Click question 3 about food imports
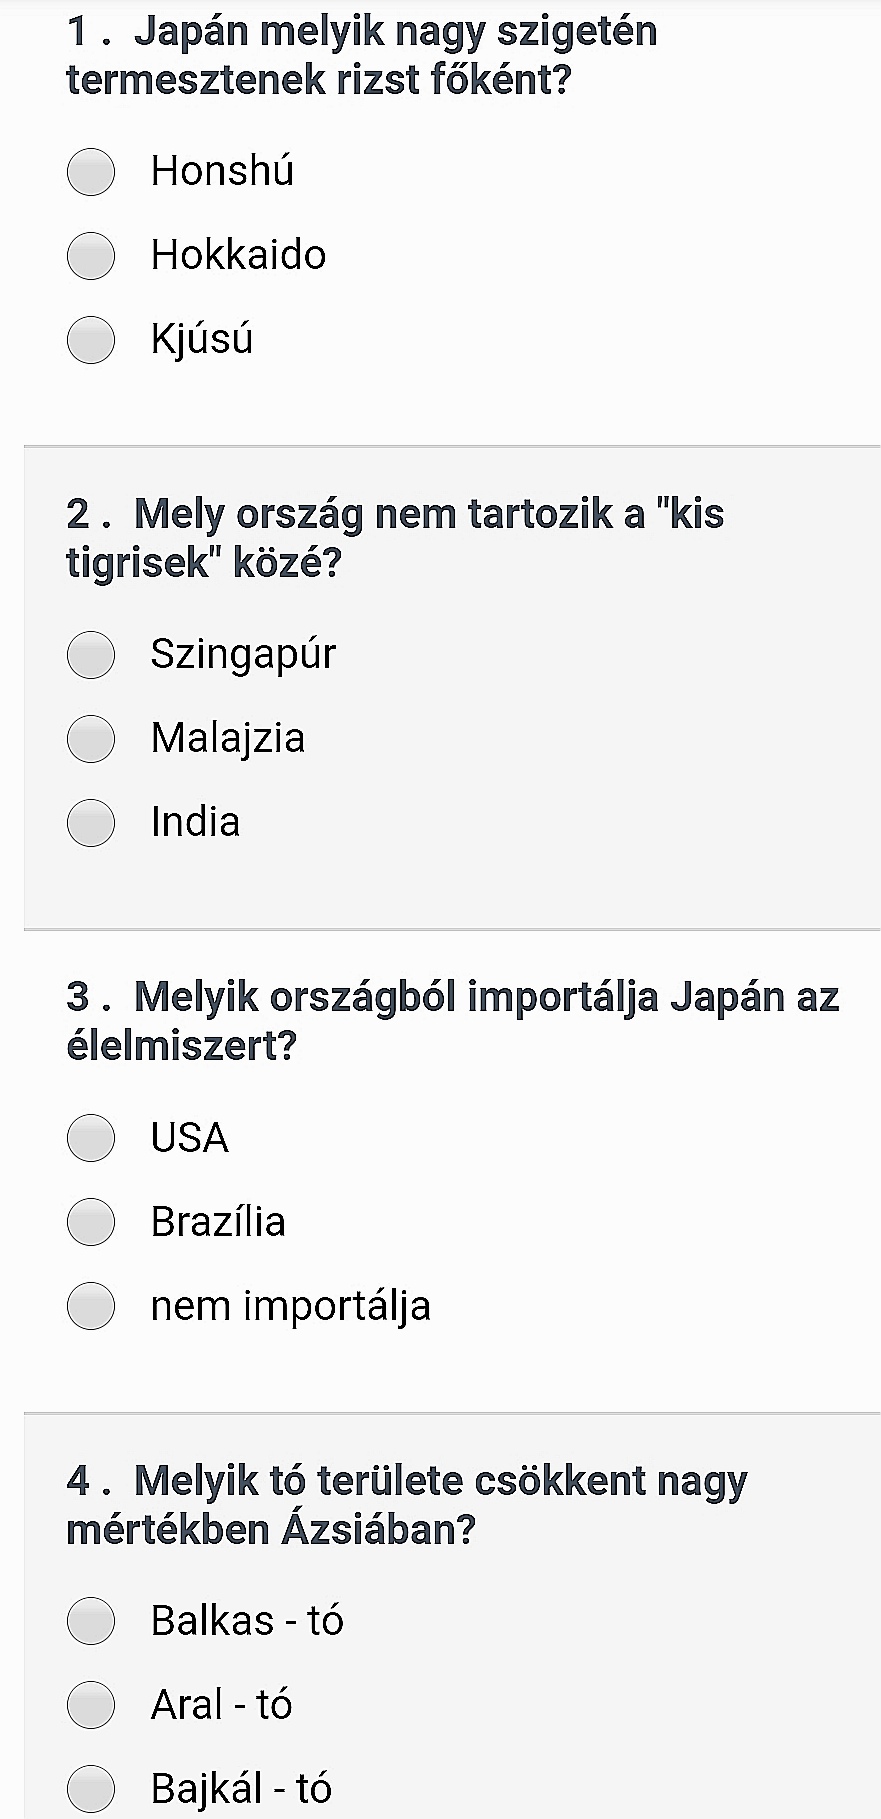This screenshot has height=1819, width=881. click(452, 1021)
